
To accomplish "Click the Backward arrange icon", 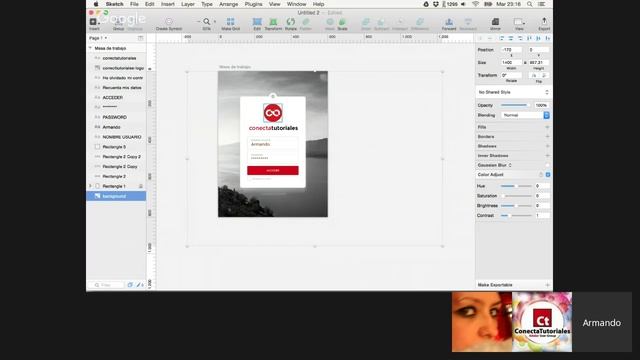I will [468, 22].
